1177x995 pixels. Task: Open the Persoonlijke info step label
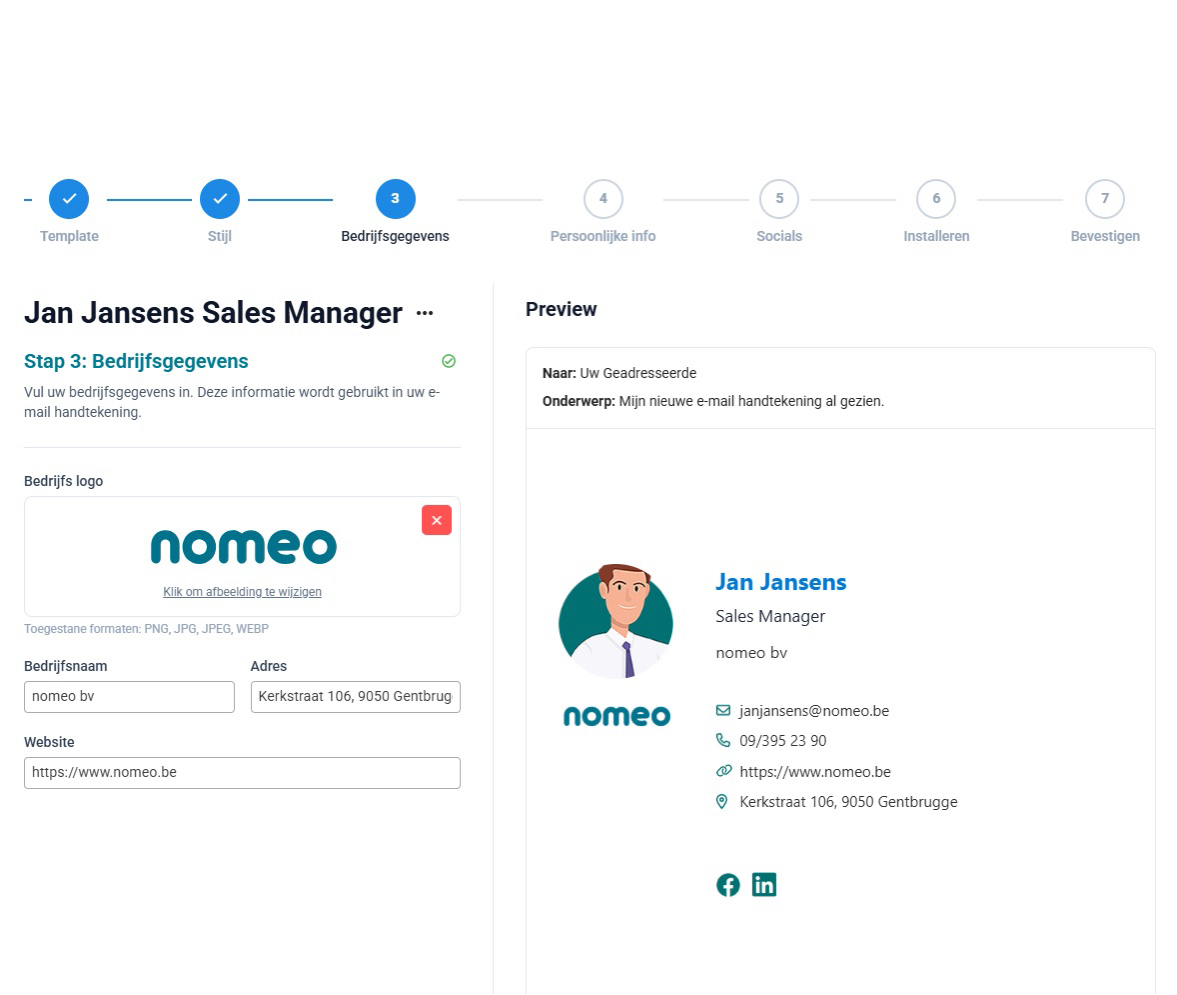pos(603,236)
